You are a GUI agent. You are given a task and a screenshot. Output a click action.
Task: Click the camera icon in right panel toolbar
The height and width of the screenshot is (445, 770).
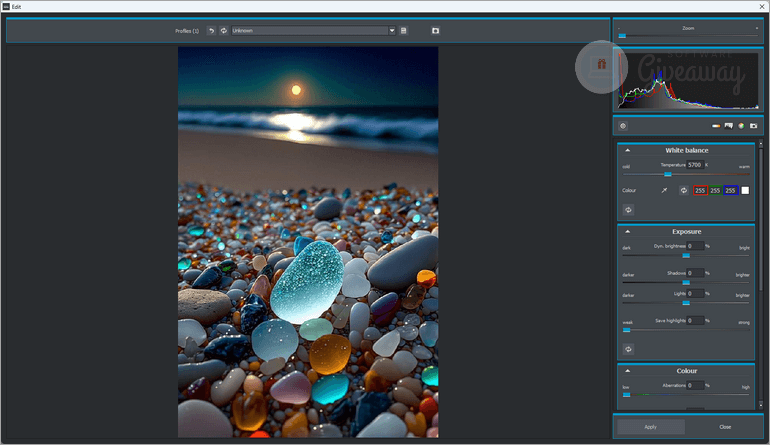pyautogui.click(x=753, y=126)
